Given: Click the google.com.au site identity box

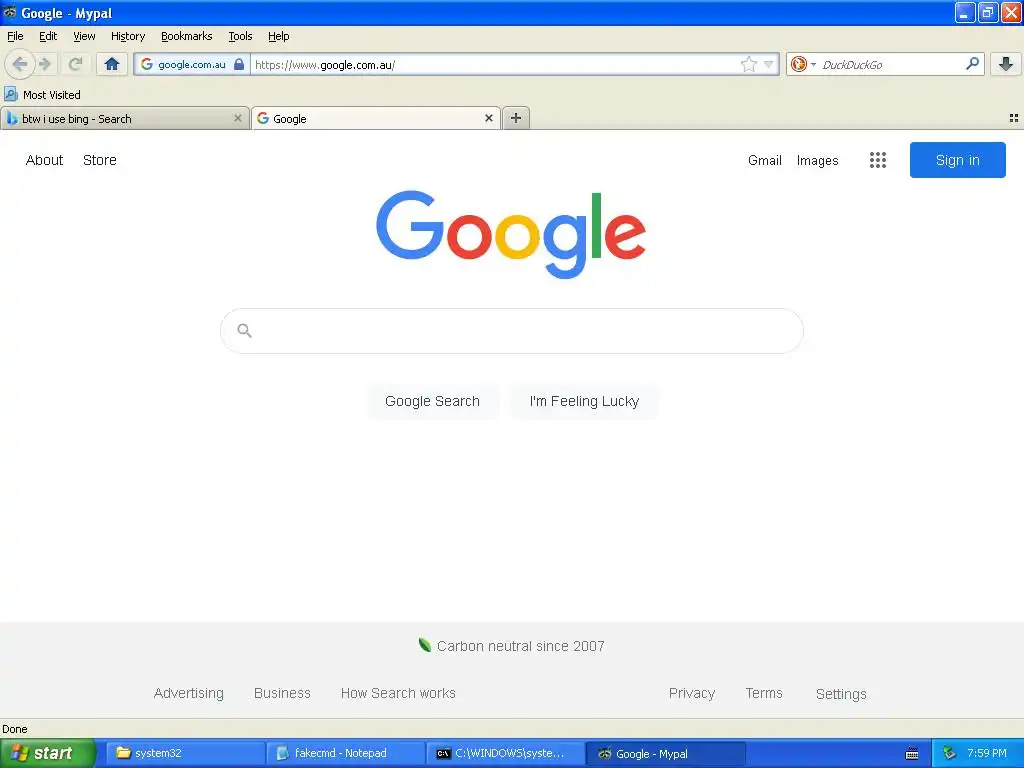Looking at the screenshot, I should tap(192, 64).
